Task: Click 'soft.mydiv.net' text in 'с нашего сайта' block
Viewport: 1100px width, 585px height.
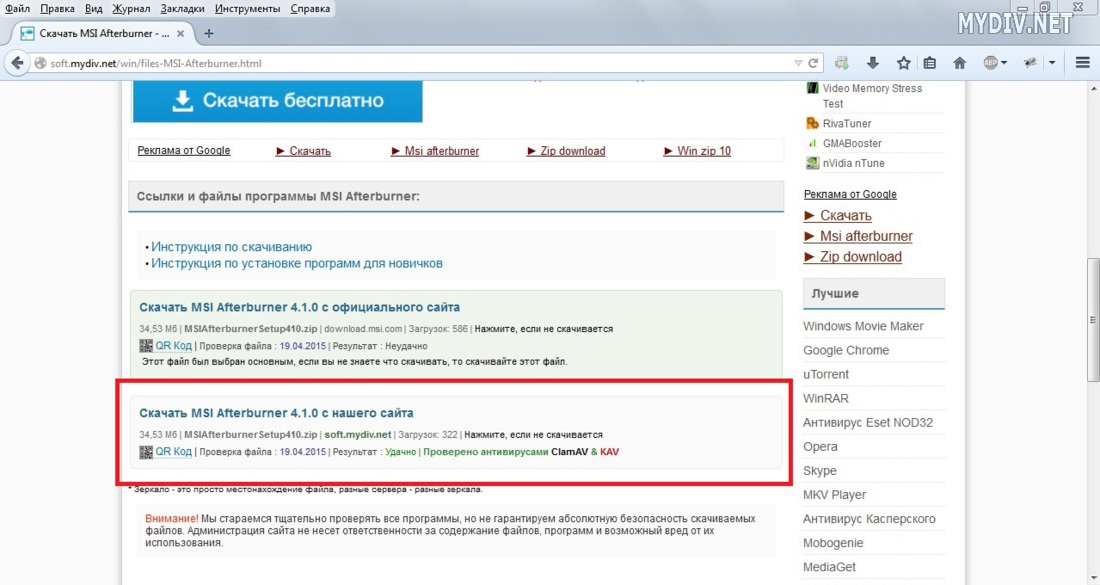Action: pyautogui.click(x=358, y=434)
